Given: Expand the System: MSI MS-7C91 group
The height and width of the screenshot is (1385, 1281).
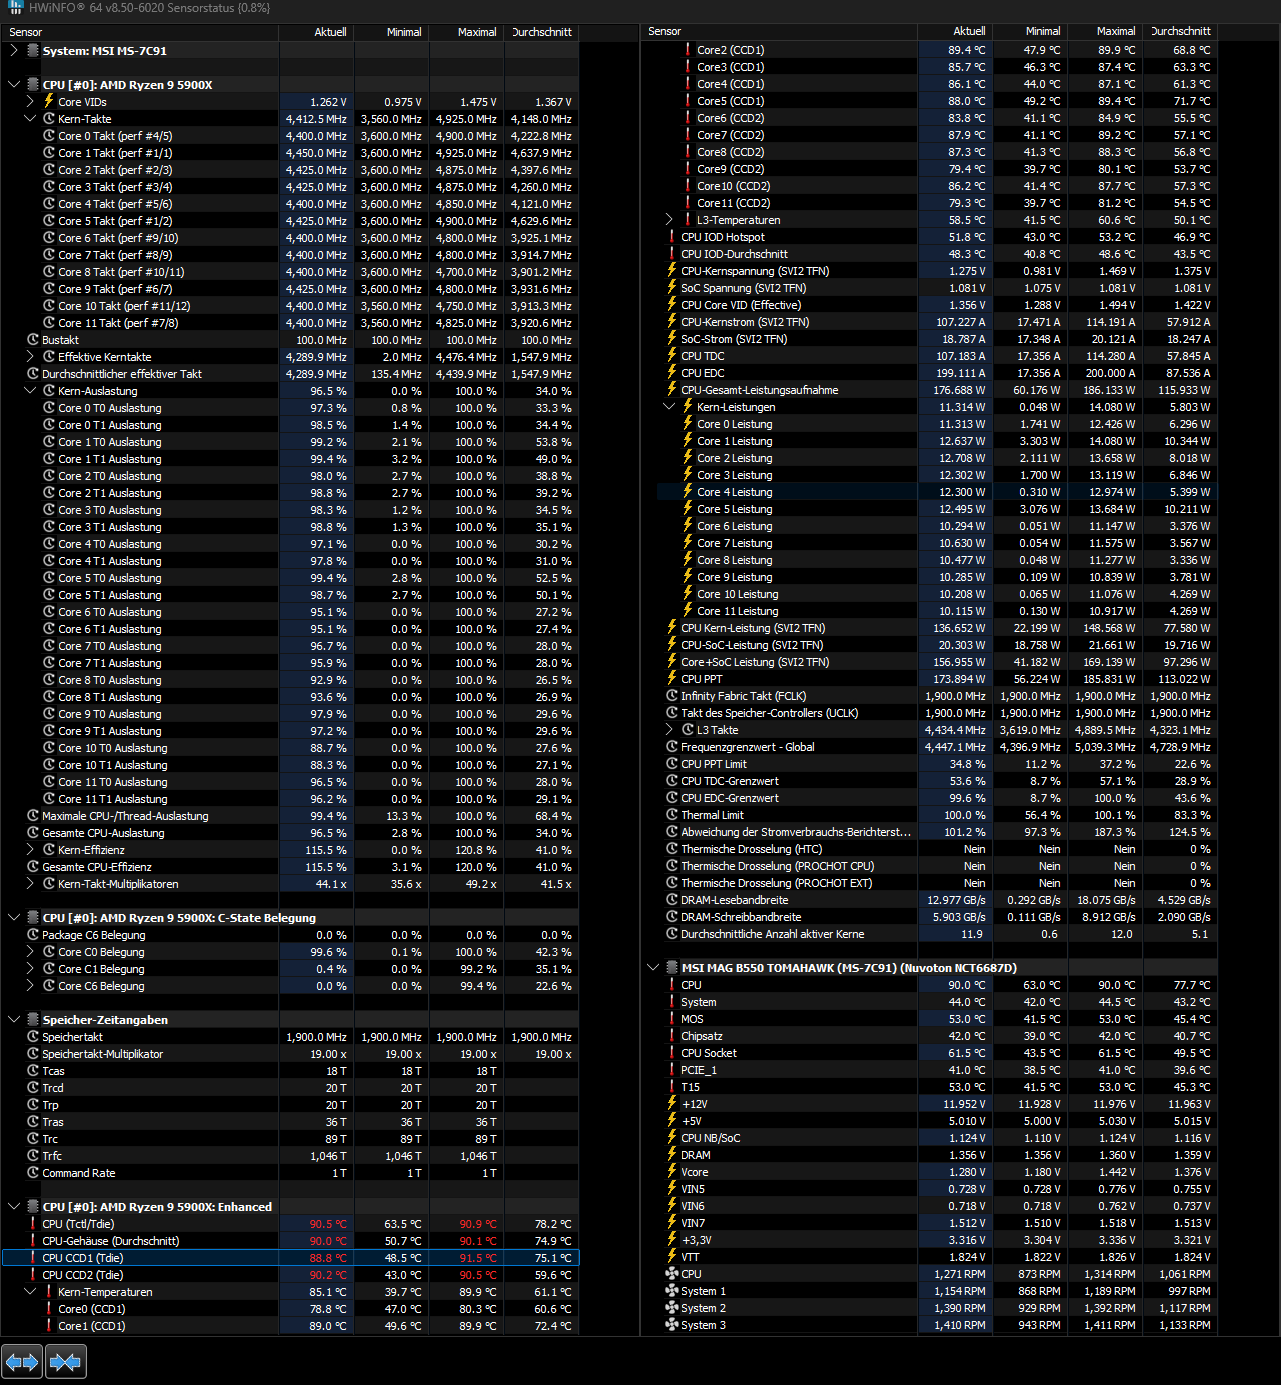Looking at the screenshot, I should pyautogui.click(x=14, y=51).
